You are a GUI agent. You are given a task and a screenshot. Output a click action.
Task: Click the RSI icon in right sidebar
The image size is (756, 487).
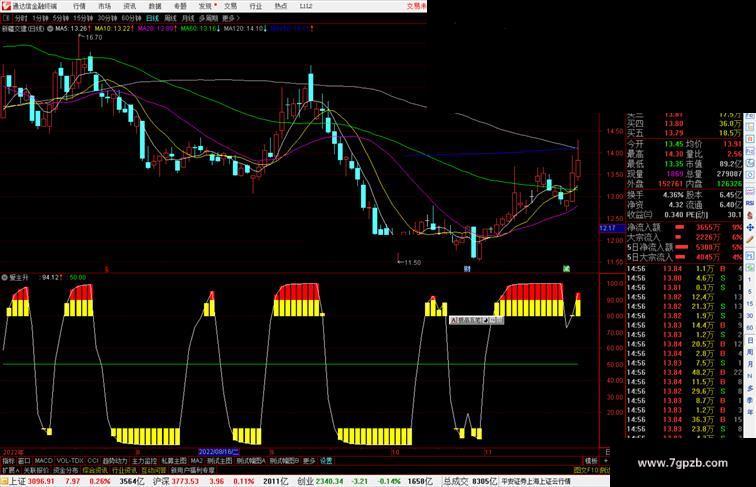coord(750,203)
